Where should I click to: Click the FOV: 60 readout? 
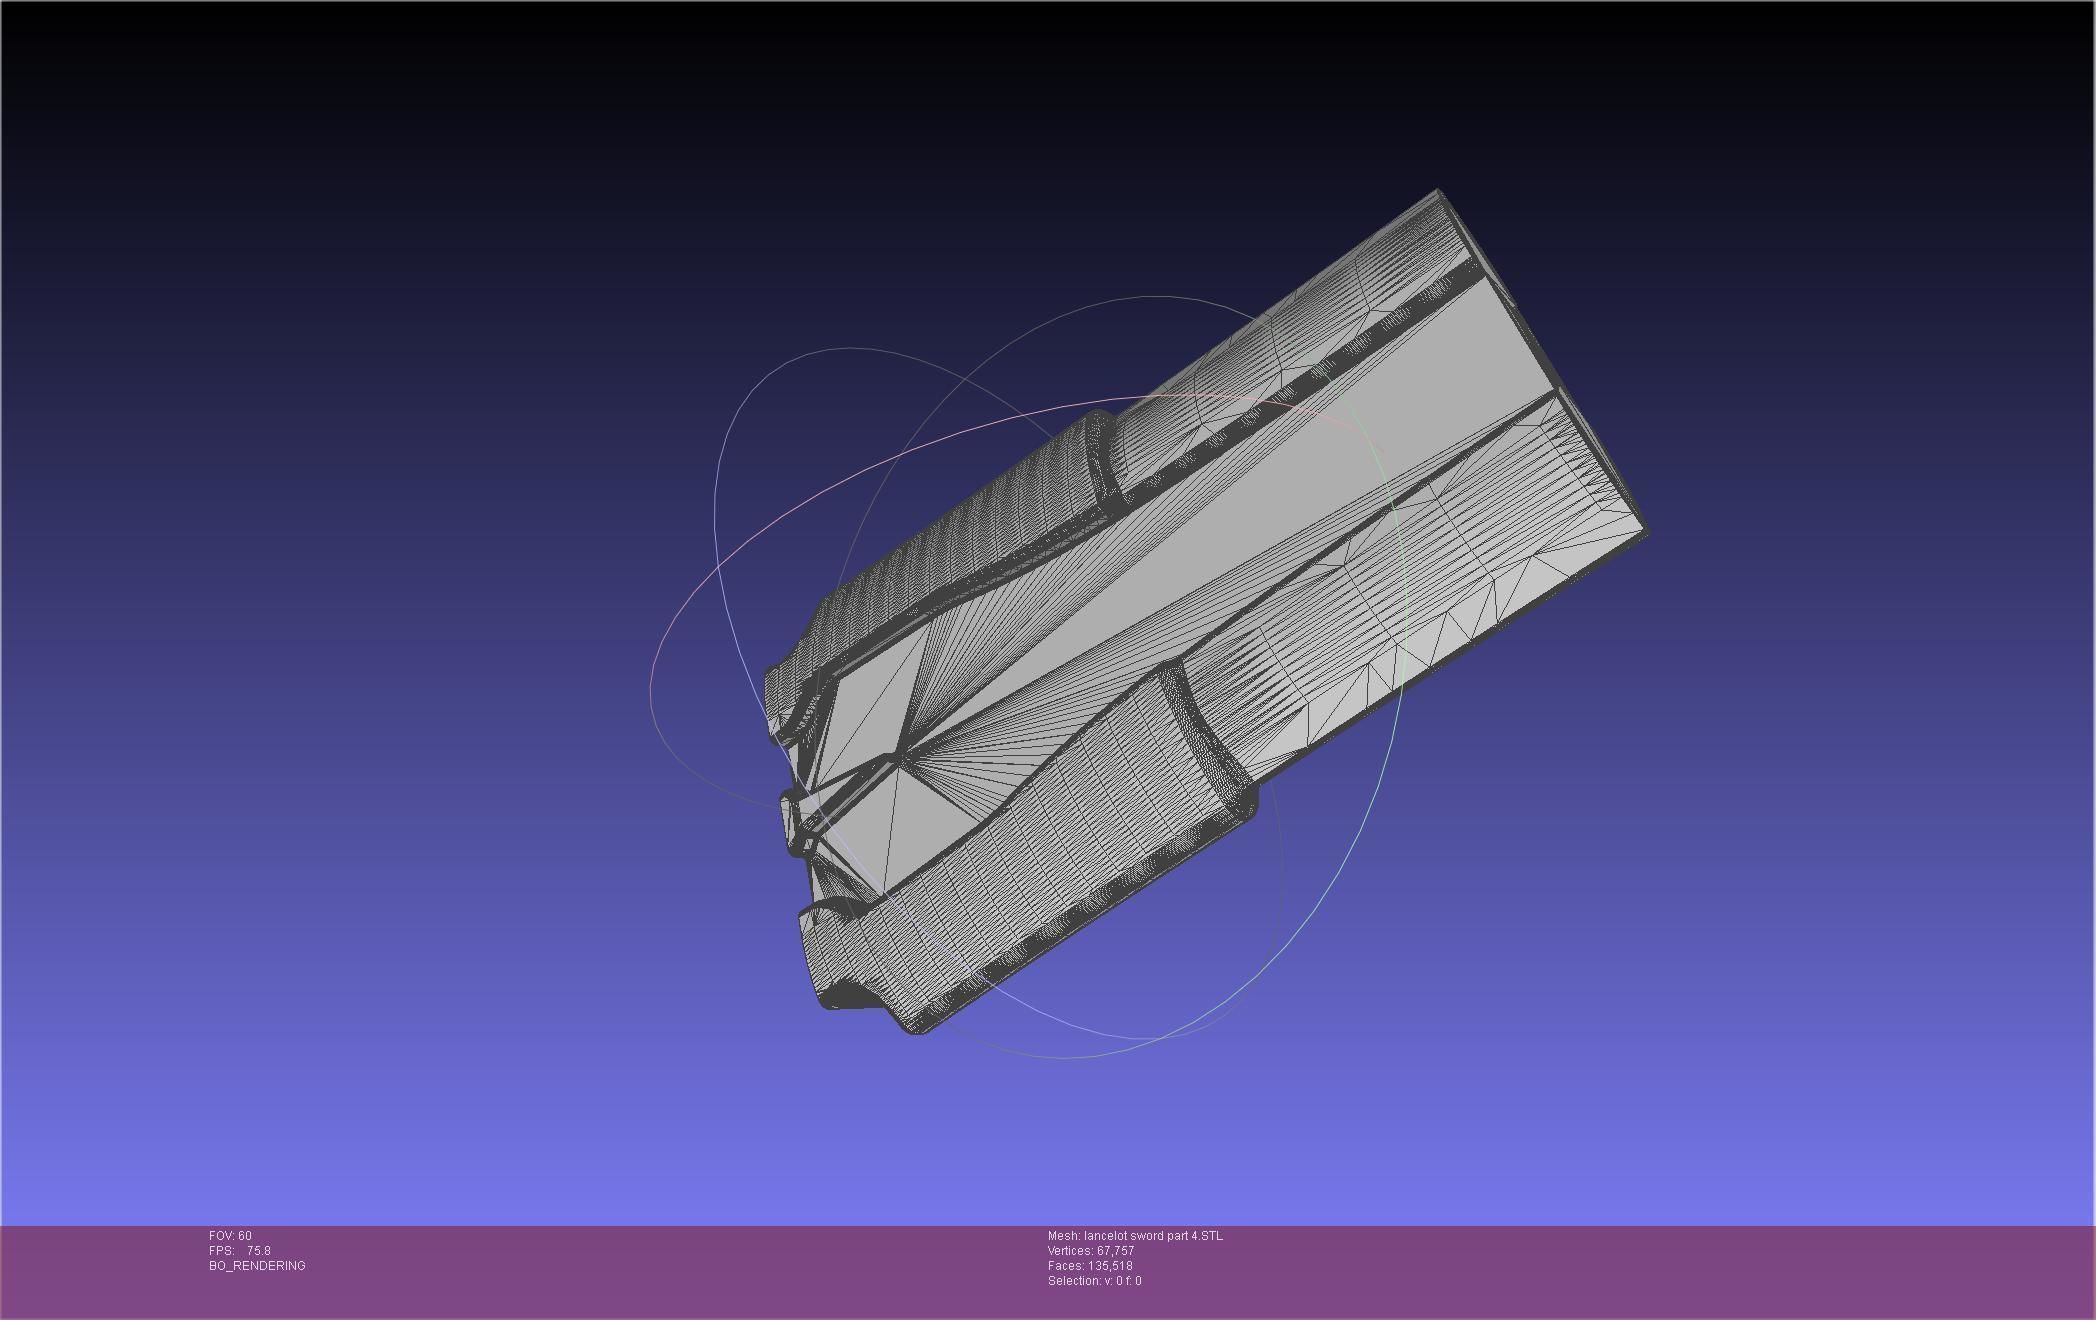coord(230,1236)
